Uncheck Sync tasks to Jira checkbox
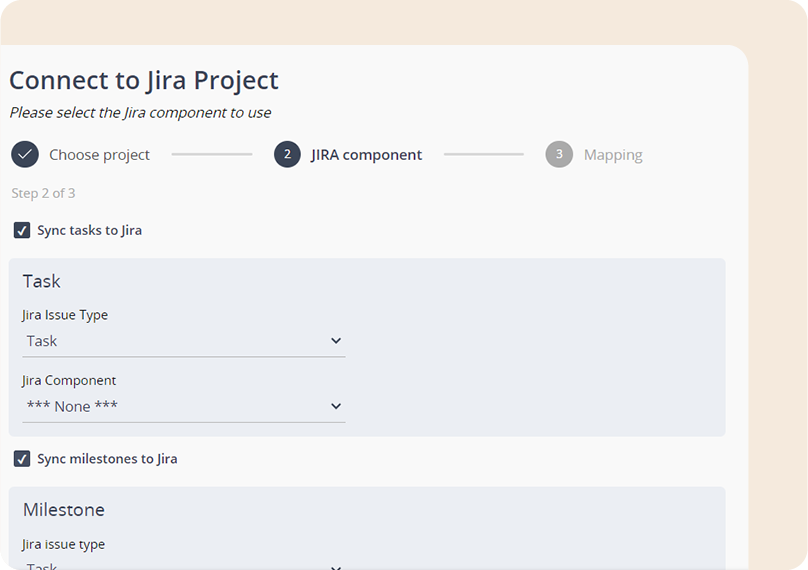The width and height of the screenshot is (808, 570). coord(22,230)
